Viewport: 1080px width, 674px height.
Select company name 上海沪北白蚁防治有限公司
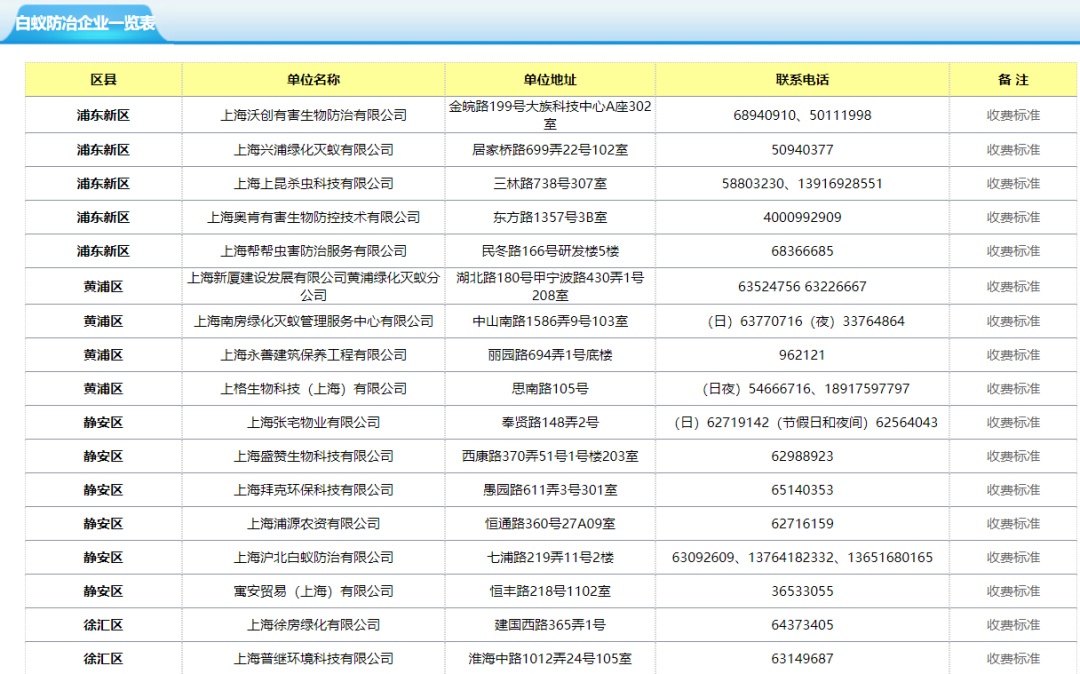click(x=313, y=557)
